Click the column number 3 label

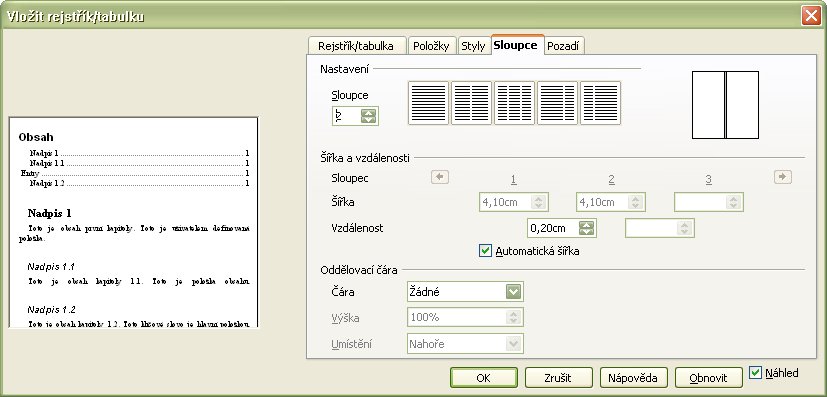[708, 180]
